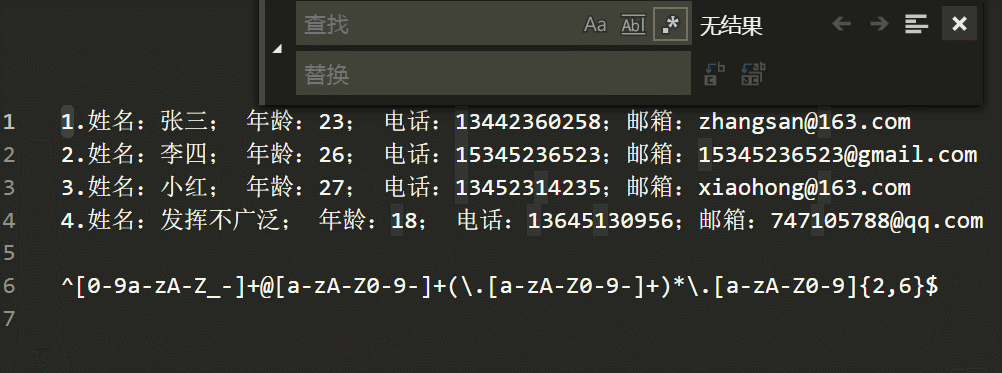Go to next match arrow

pyautogui.click(x=879, y=24)
